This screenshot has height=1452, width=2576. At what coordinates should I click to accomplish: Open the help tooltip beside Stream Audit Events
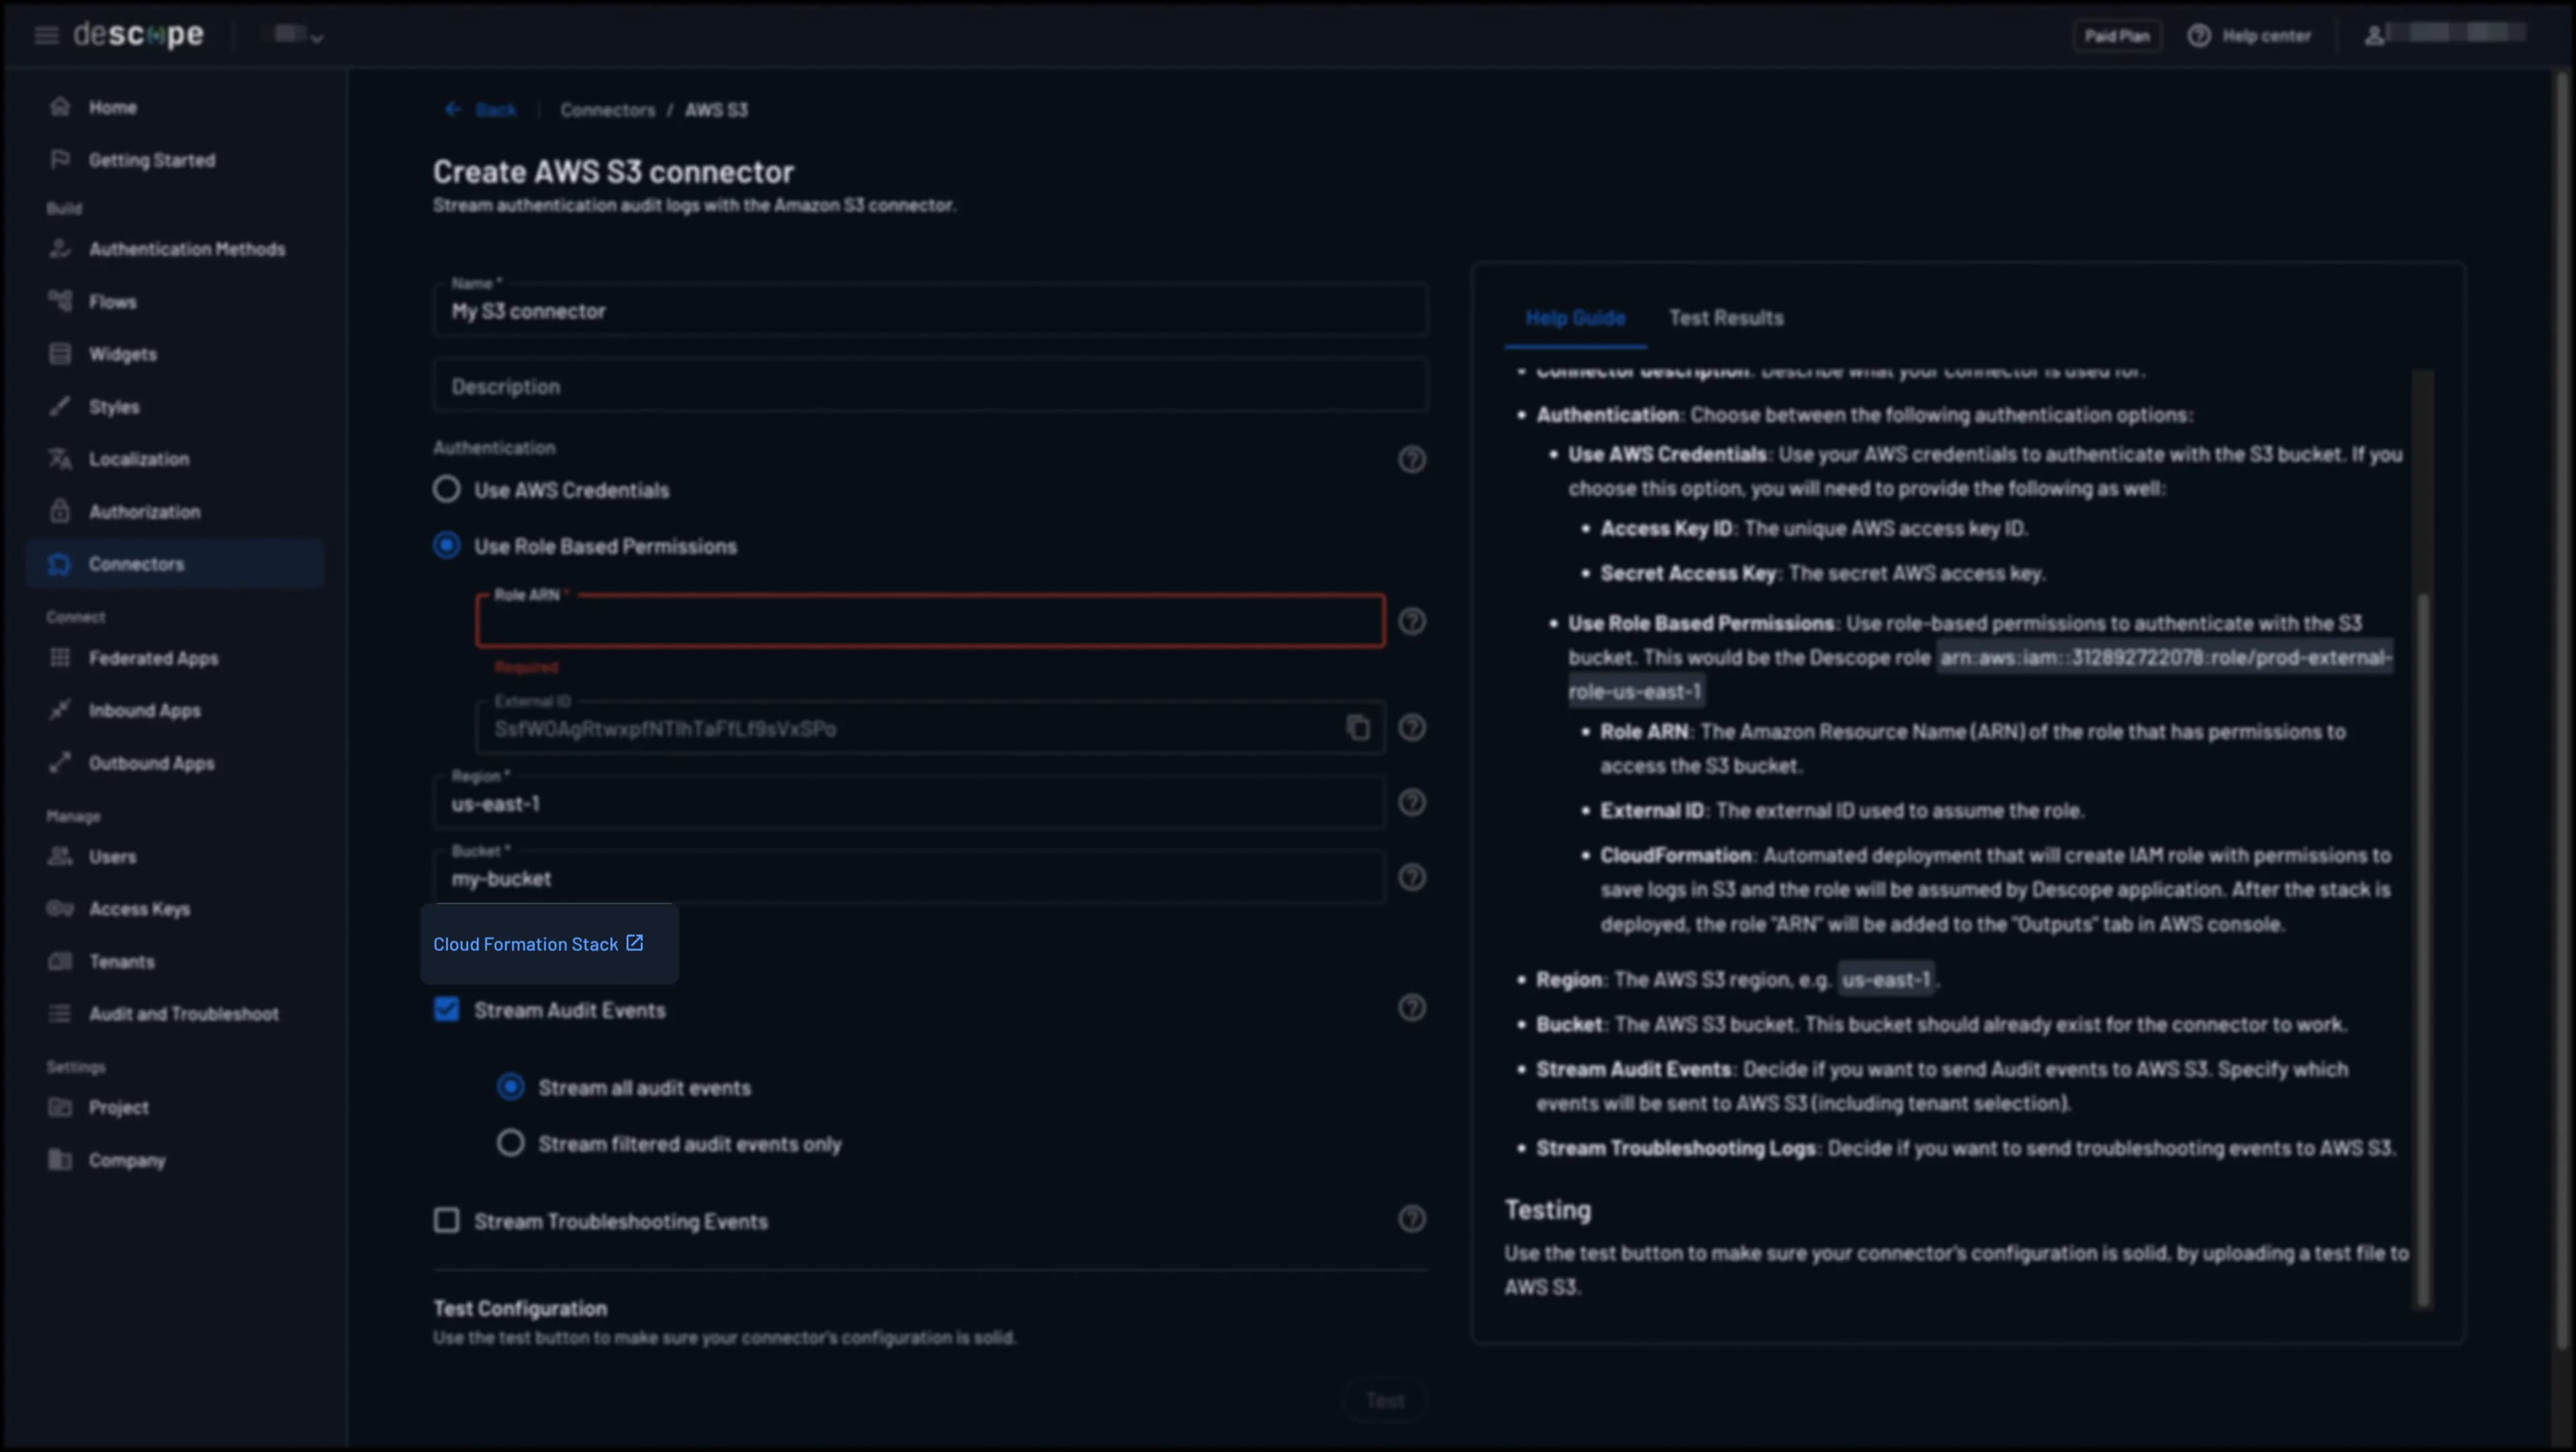[x=1412, y=1008]
